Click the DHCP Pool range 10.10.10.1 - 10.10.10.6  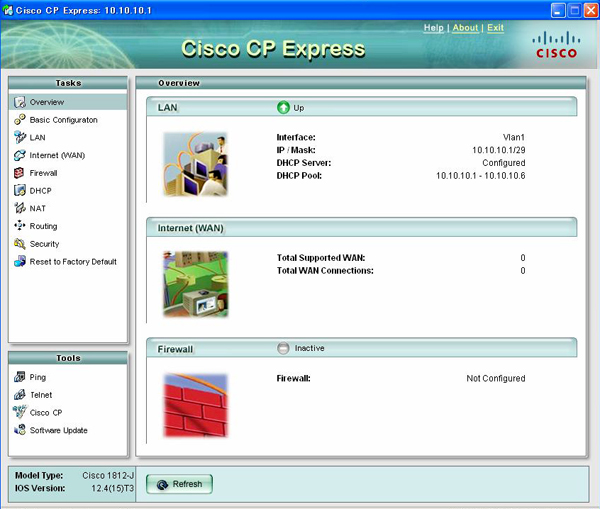coord(481,176)
